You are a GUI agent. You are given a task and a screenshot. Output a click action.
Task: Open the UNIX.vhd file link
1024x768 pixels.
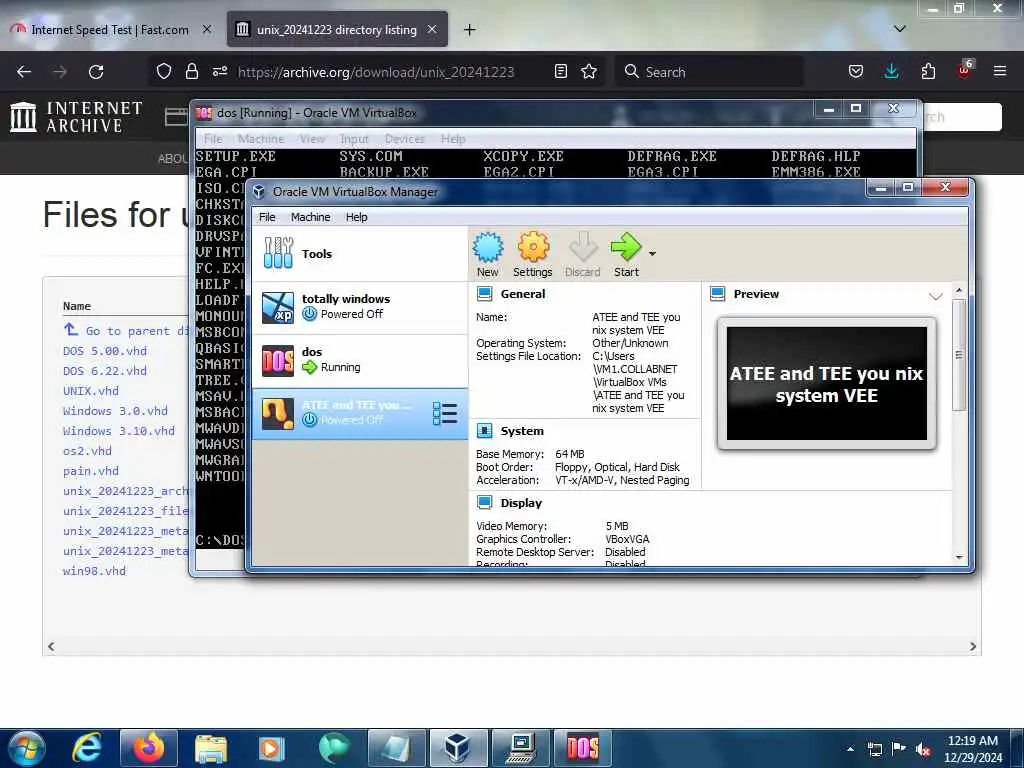(91, 391)
